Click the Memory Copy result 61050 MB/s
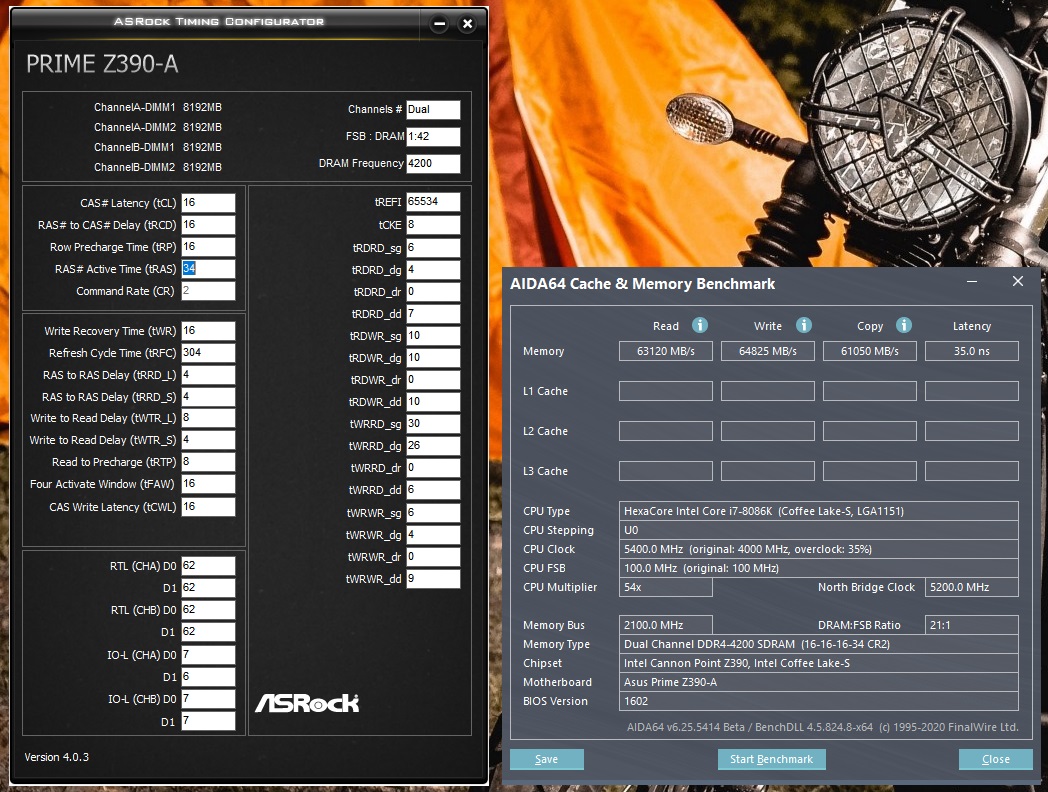The width and height of the screenshot is (1048, 792). [x=870, y=351]
